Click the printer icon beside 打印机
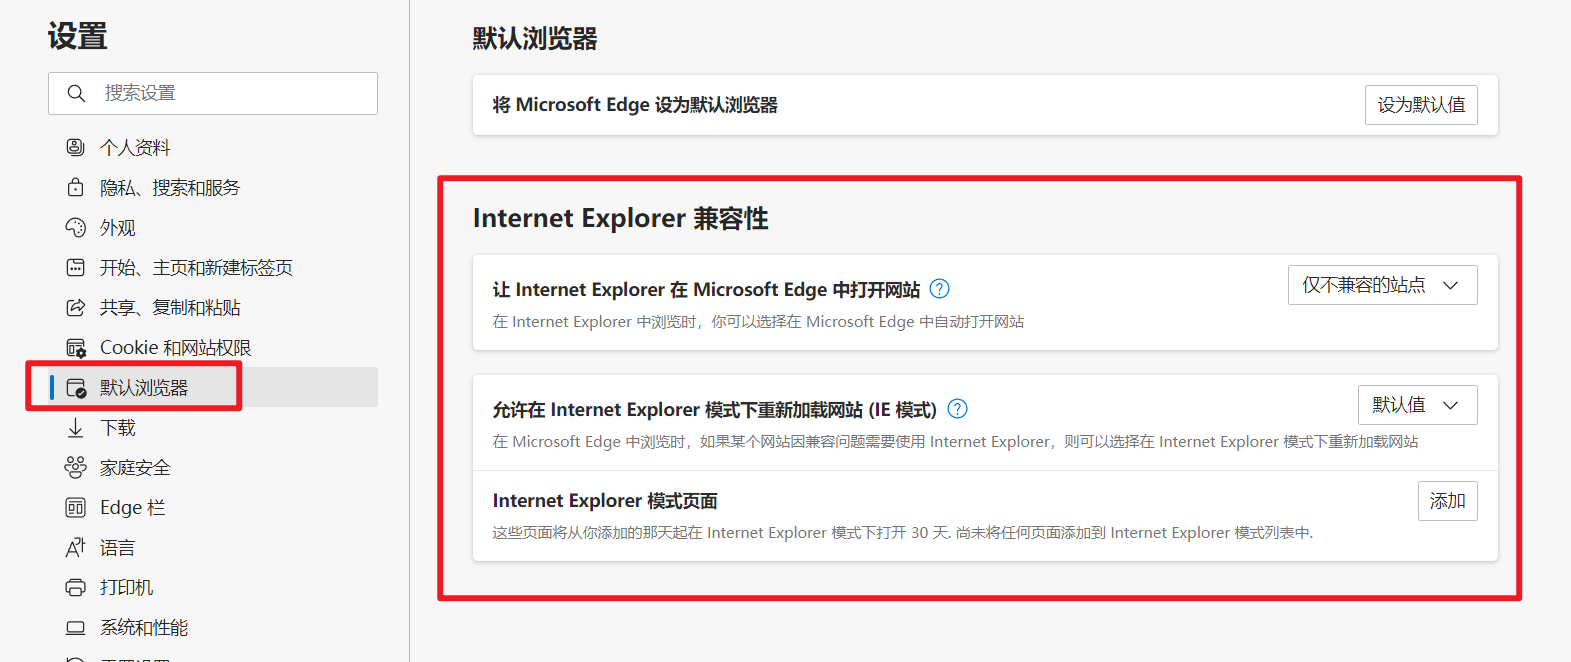The height and width of the screenshot is (662, 1571). pyautogui.click(x=75, y=587)
